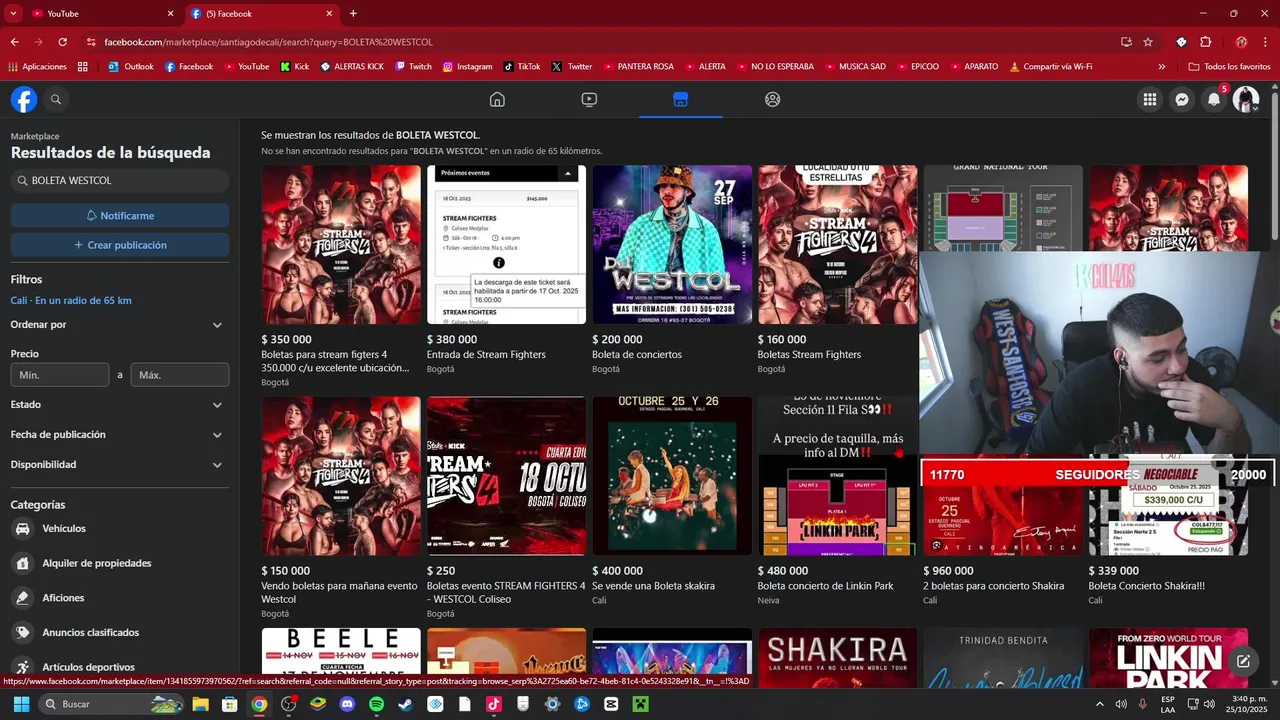
Task: Open Messenger chats icon
Action: pos(1182,99)
